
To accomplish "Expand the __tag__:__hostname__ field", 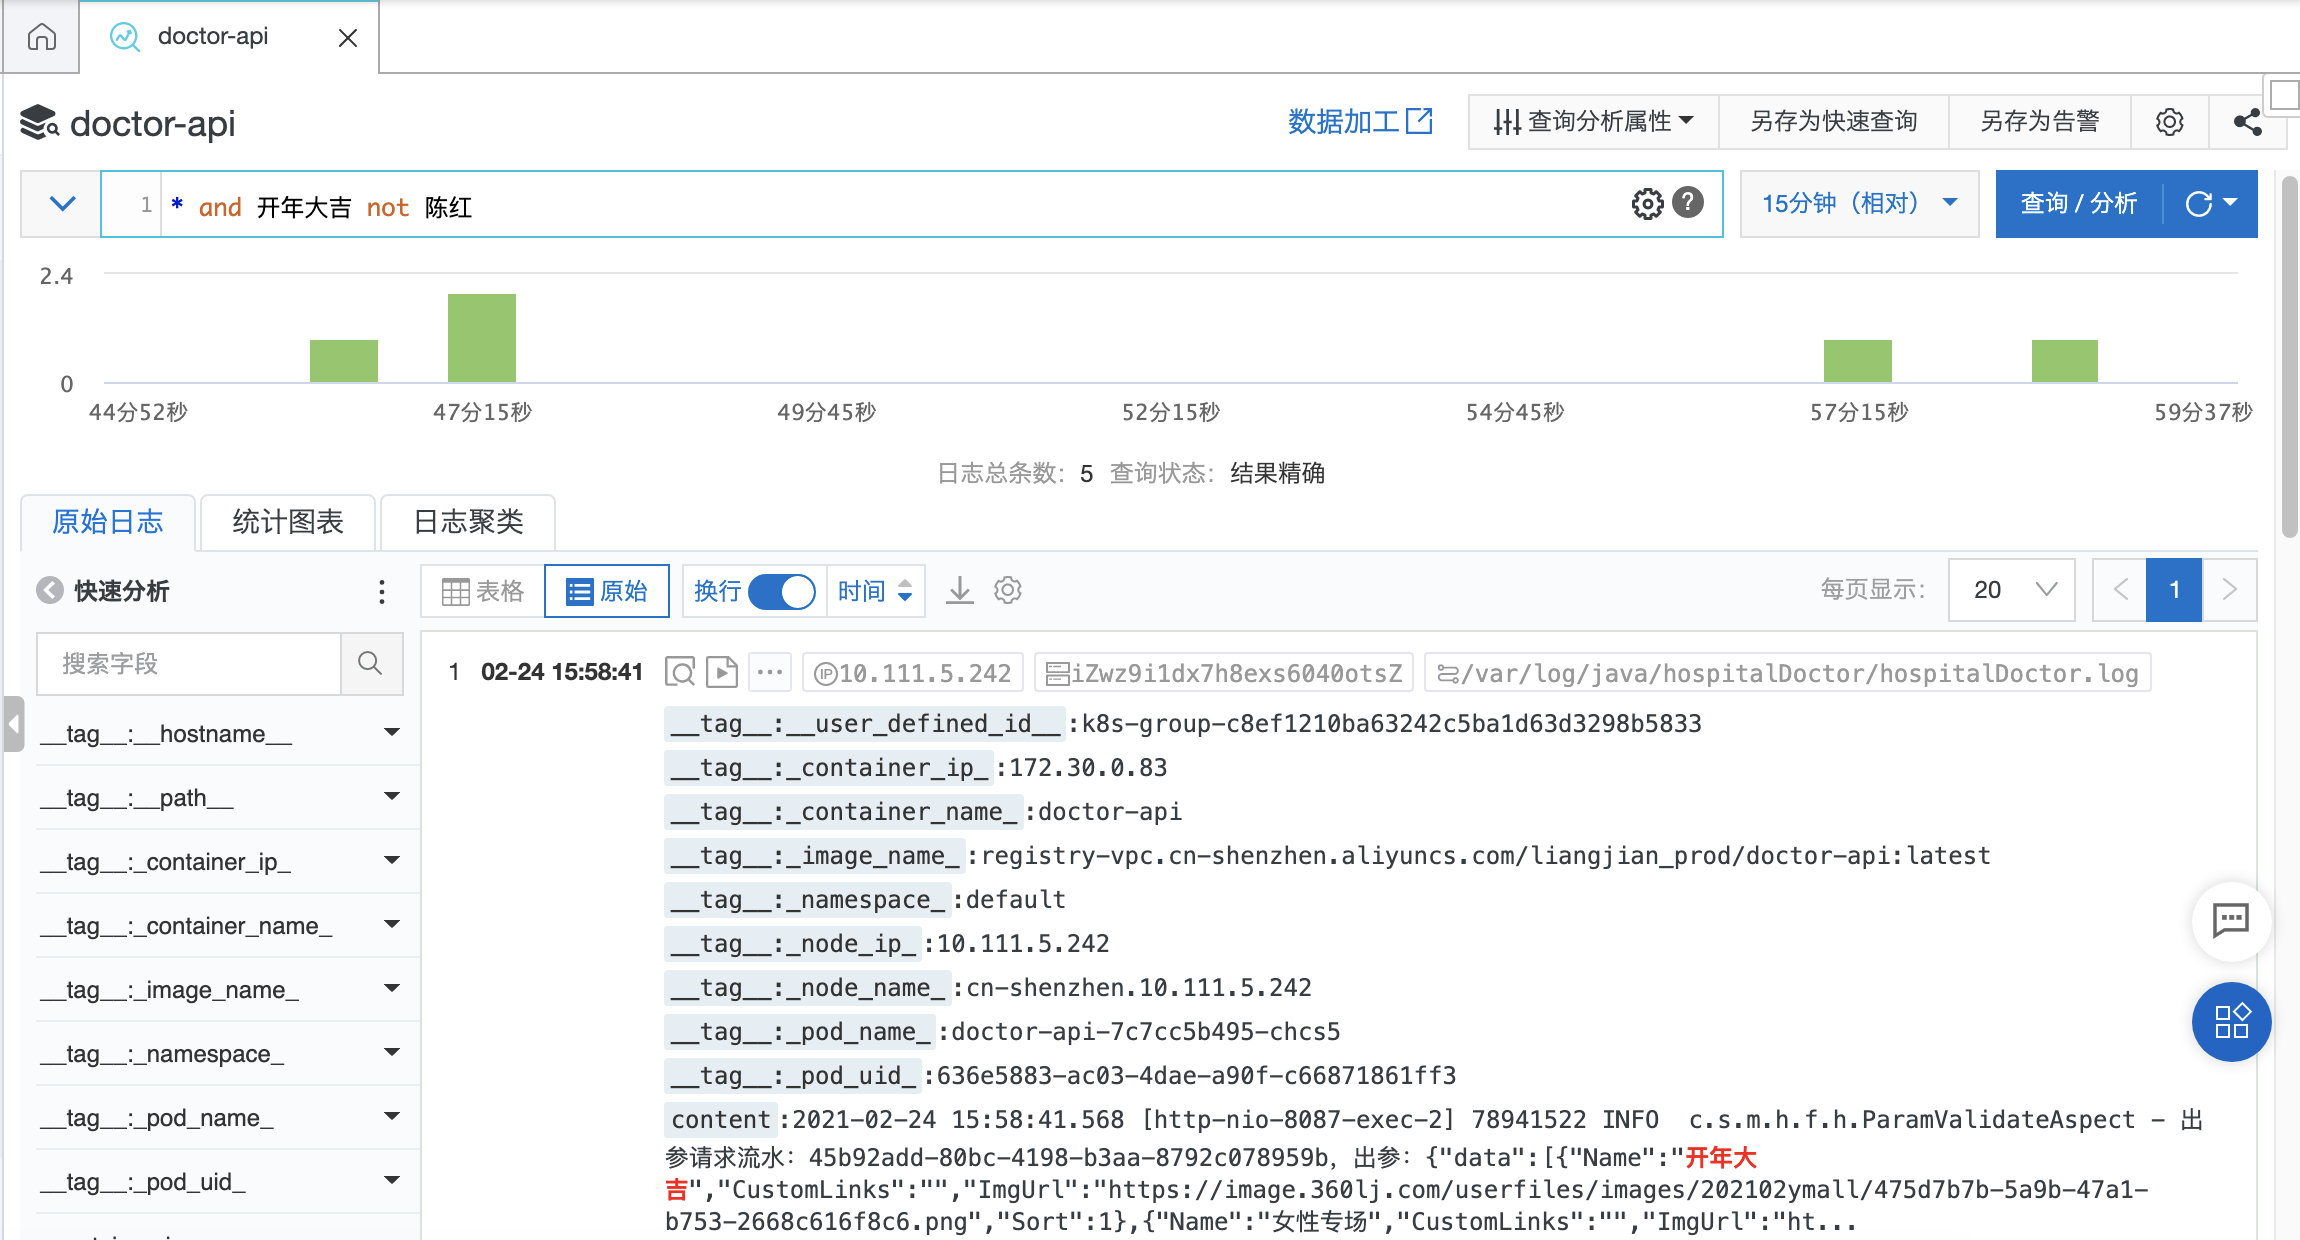I will coord(391,733).
